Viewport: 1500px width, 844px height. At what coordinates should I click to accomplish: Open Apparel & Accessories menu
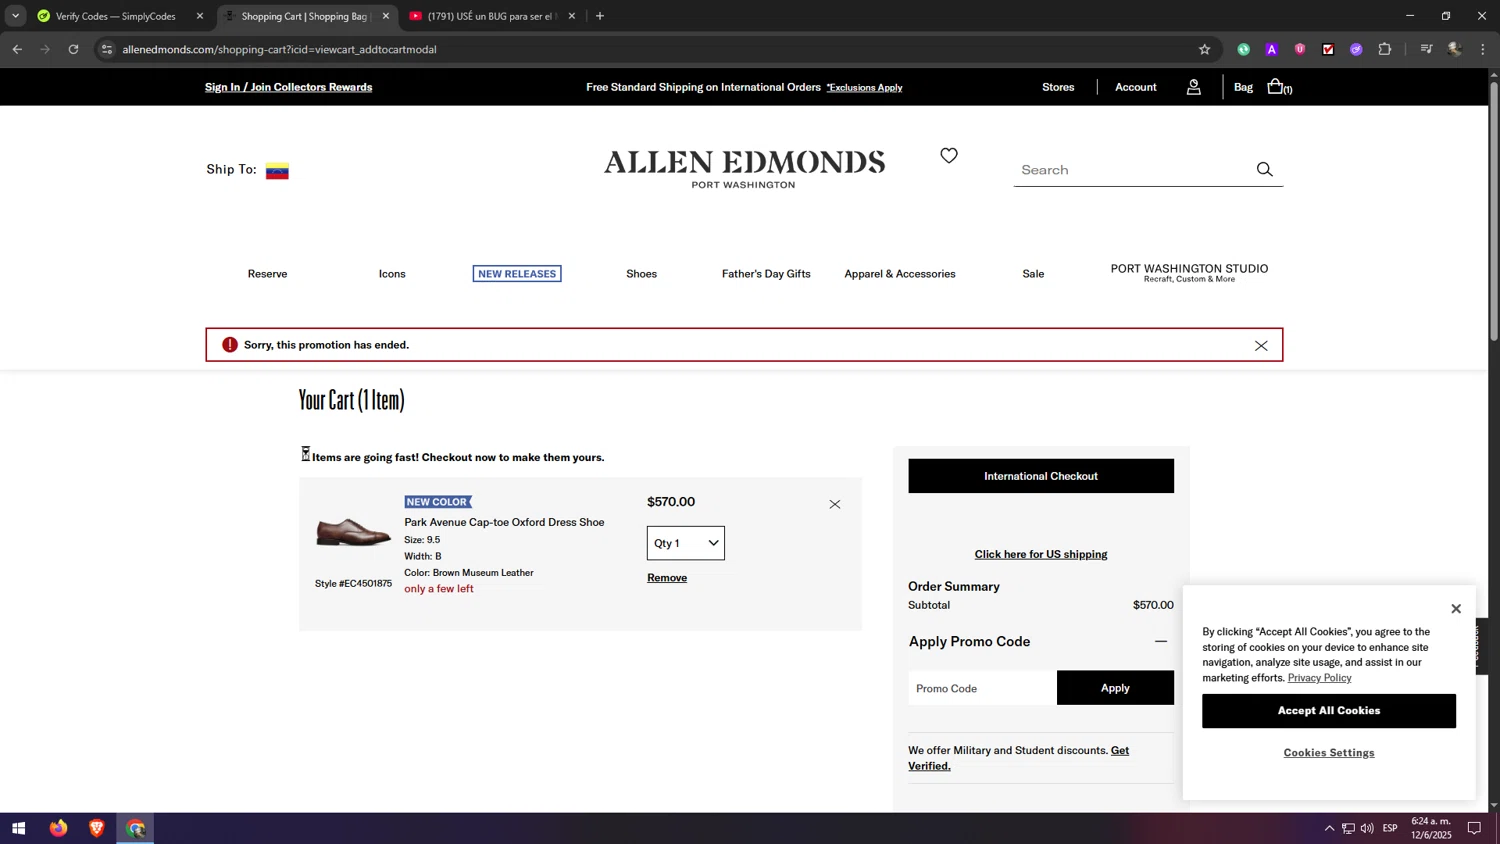tap(900, 274)
